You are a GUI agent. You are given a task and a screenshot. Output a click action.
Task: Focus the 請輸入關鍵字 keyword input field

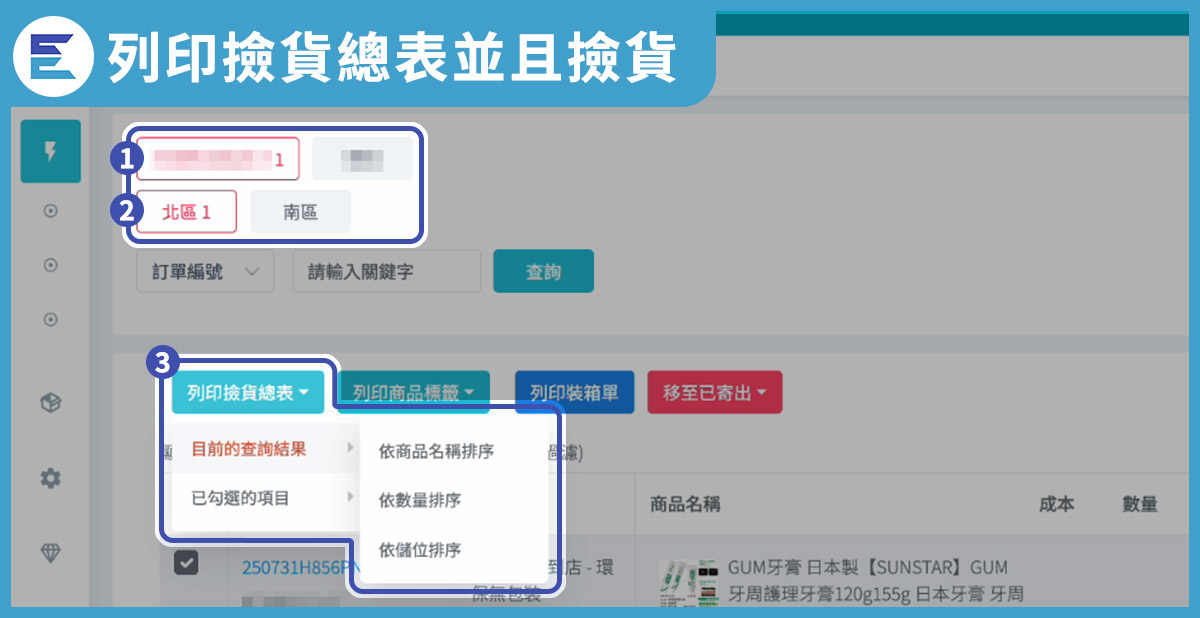point(386,271)
